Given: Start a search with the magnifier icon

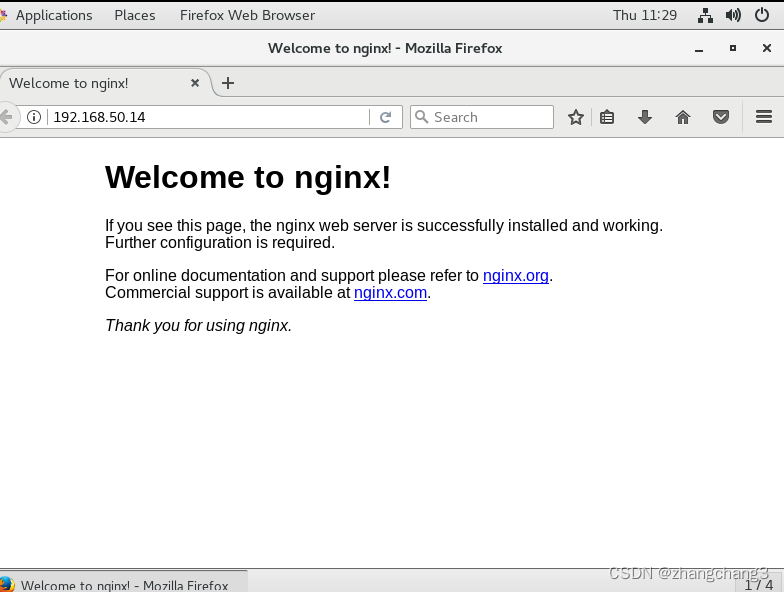Looking at the screenshot, I should click(x=422, y=117).
